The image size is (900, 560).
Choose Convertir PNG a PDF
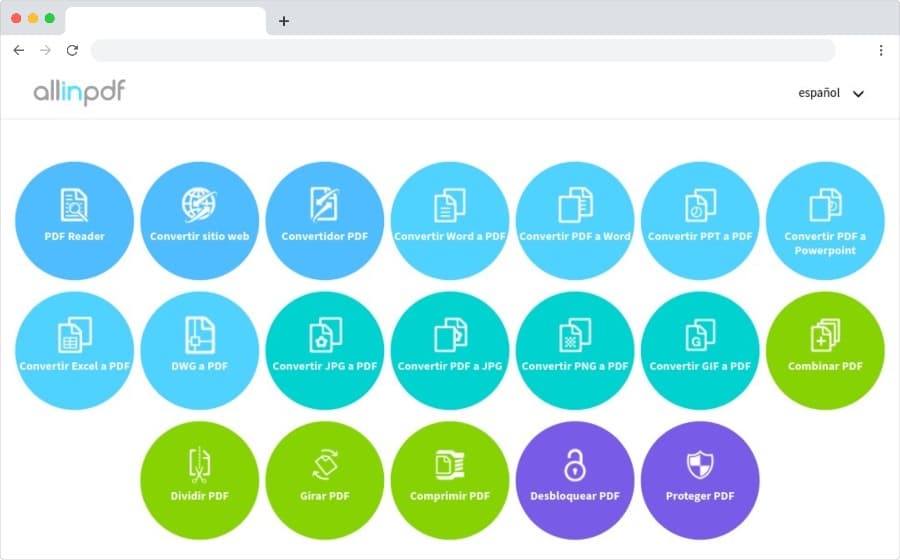coord(575,351)
